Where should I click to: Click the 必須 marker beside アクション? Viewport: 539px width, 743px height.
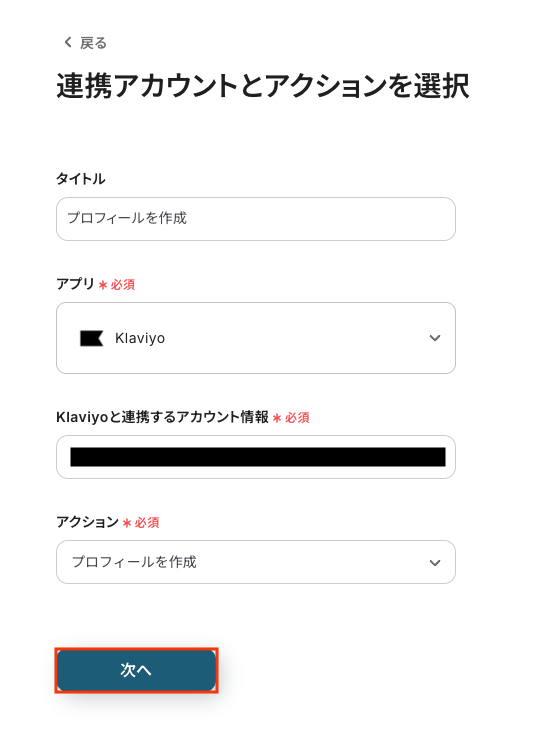147,522
